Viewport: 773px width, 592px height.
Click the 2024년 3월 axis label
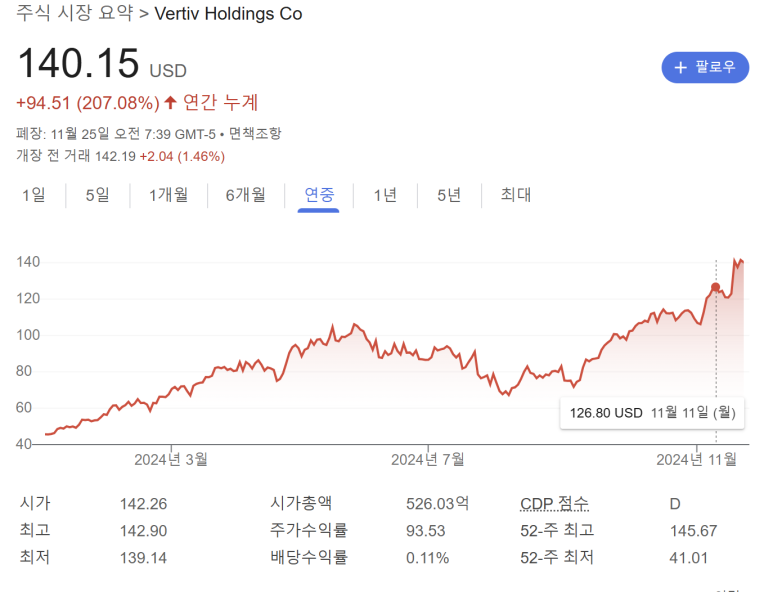tap(171, 459)
